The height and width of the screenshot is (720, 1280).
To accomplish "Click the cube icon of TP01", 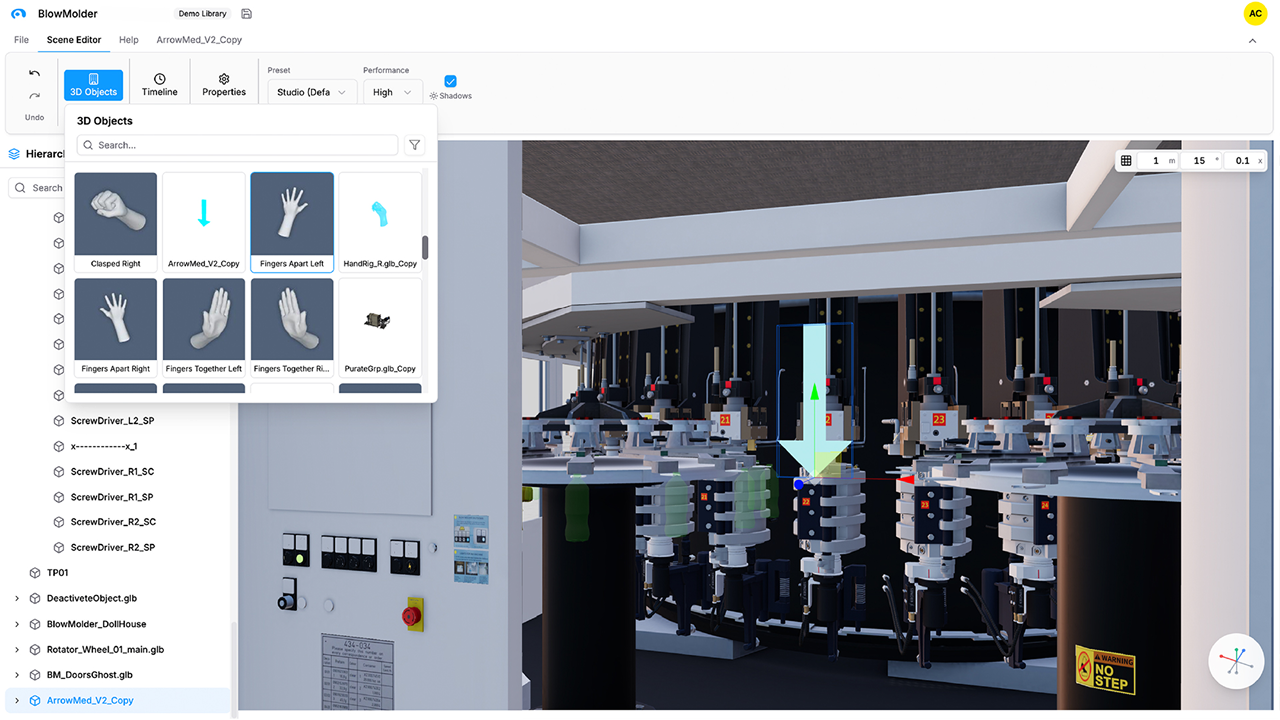I will 35,573.
